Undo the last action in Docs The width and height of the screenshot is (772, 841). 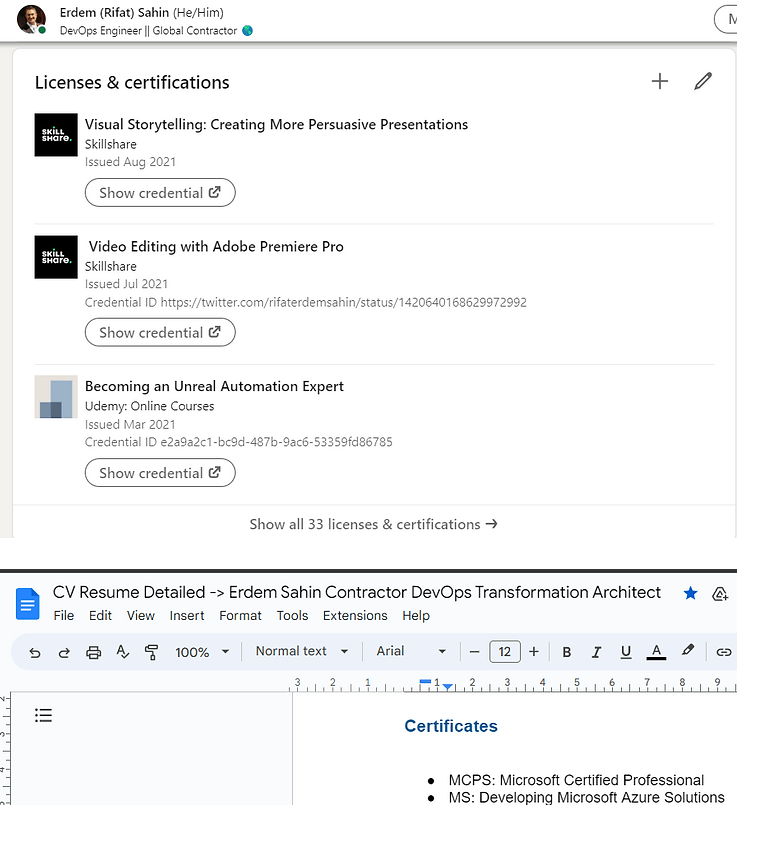tap(35, 652)
